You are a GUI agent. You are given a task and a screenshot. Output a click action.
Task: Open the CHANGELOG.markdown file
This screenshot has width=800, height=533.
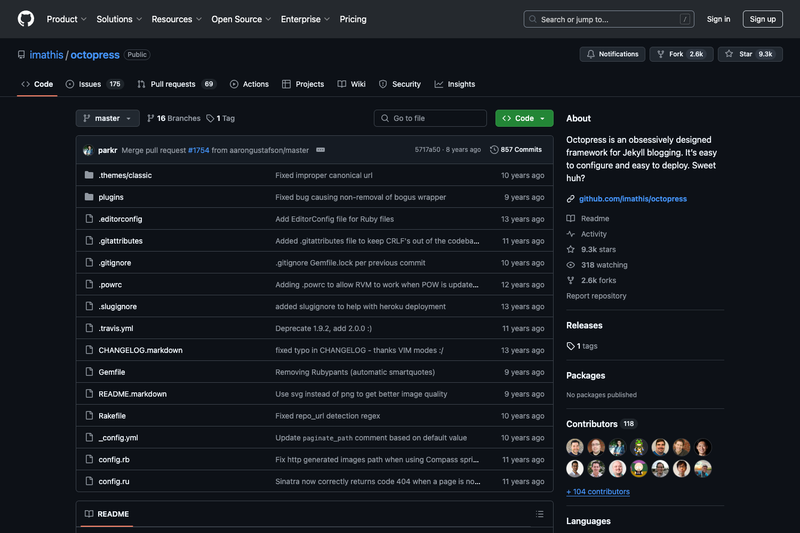tap(140, 350)
